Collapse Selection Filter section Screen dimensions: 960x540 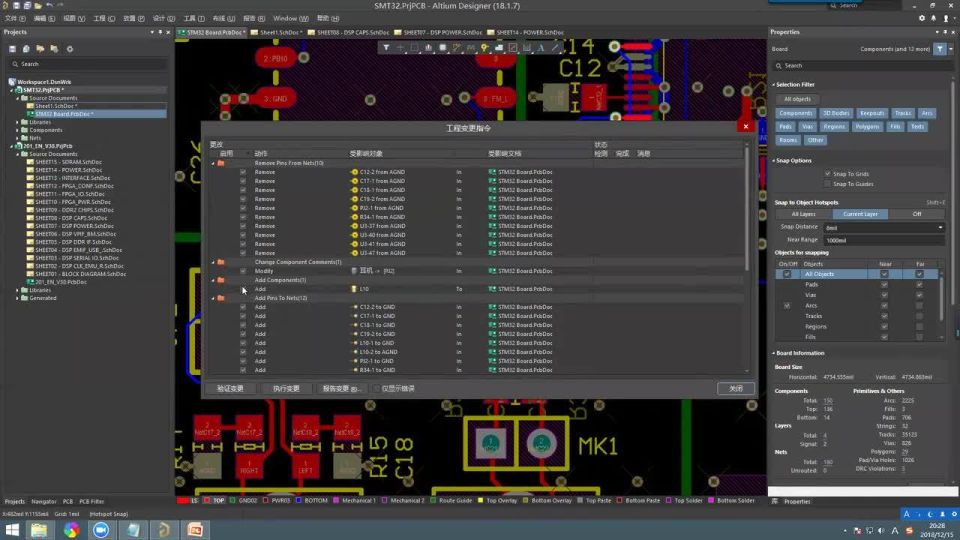pos(773,84)
